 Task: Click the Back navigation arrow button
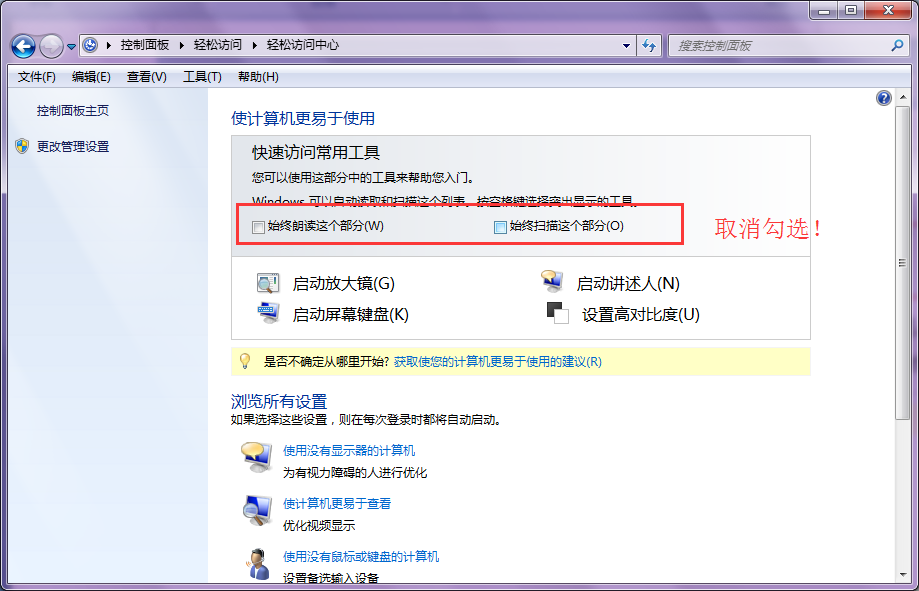pos(23,46)
